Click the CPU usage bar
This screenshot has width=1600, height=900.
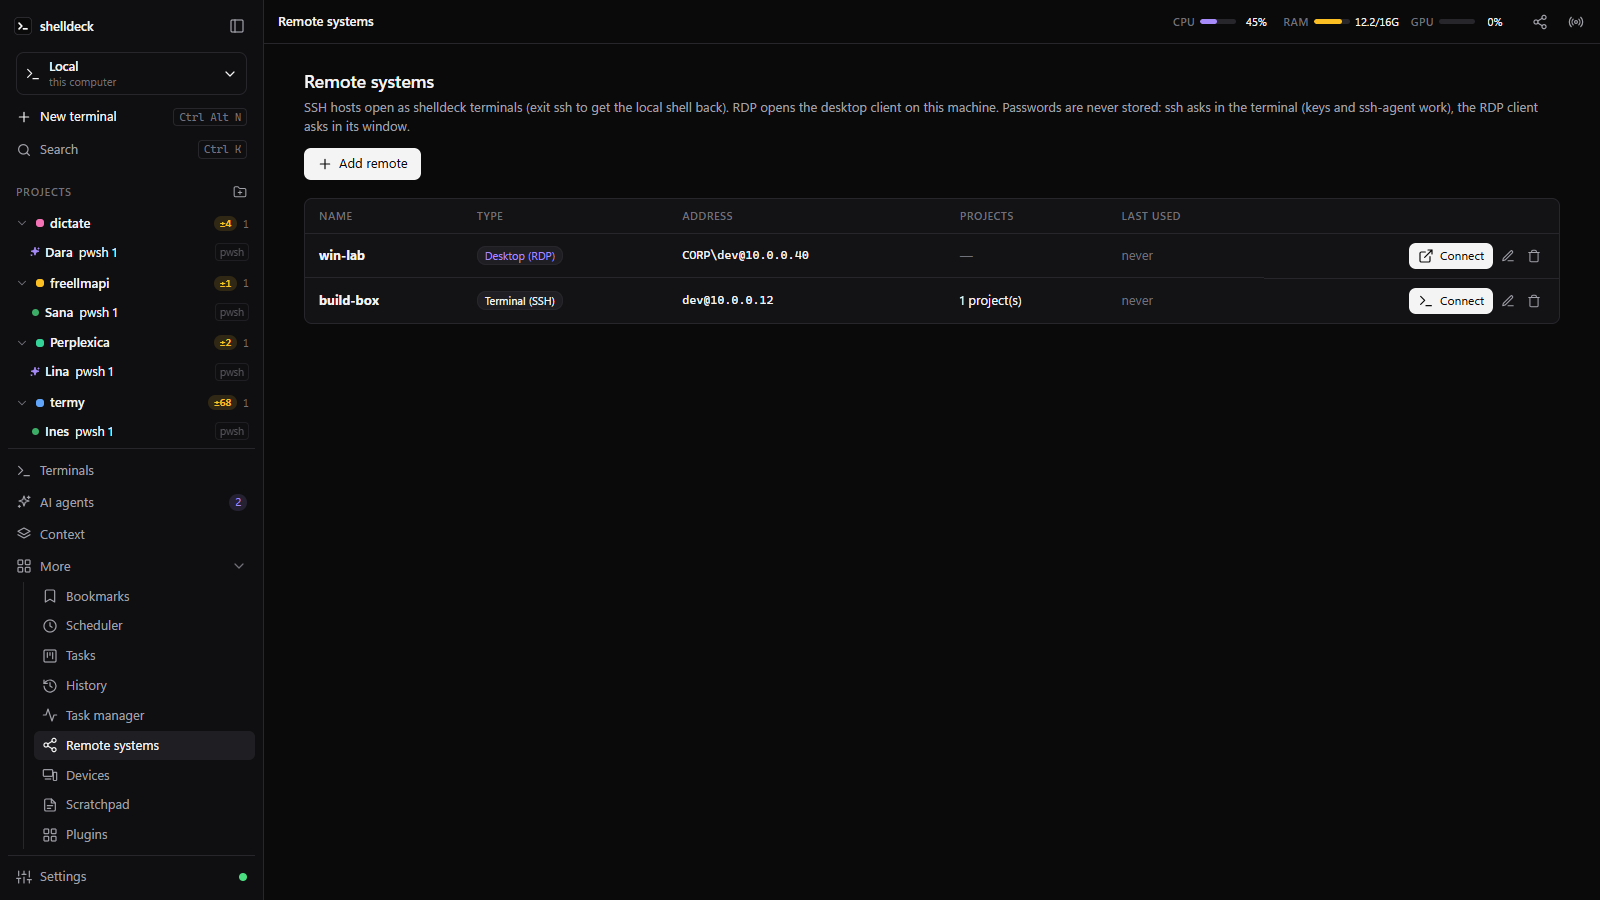1218,22
